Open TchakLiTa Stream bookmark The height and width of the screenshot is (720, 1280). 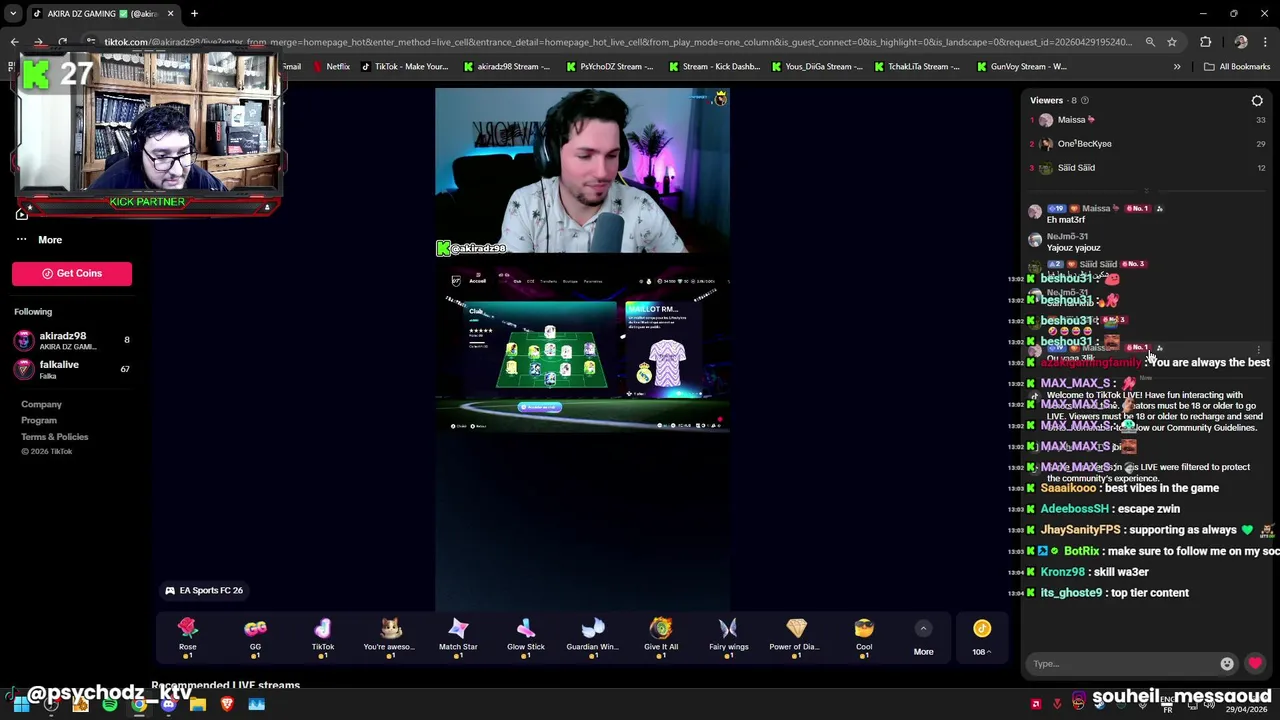916,67
